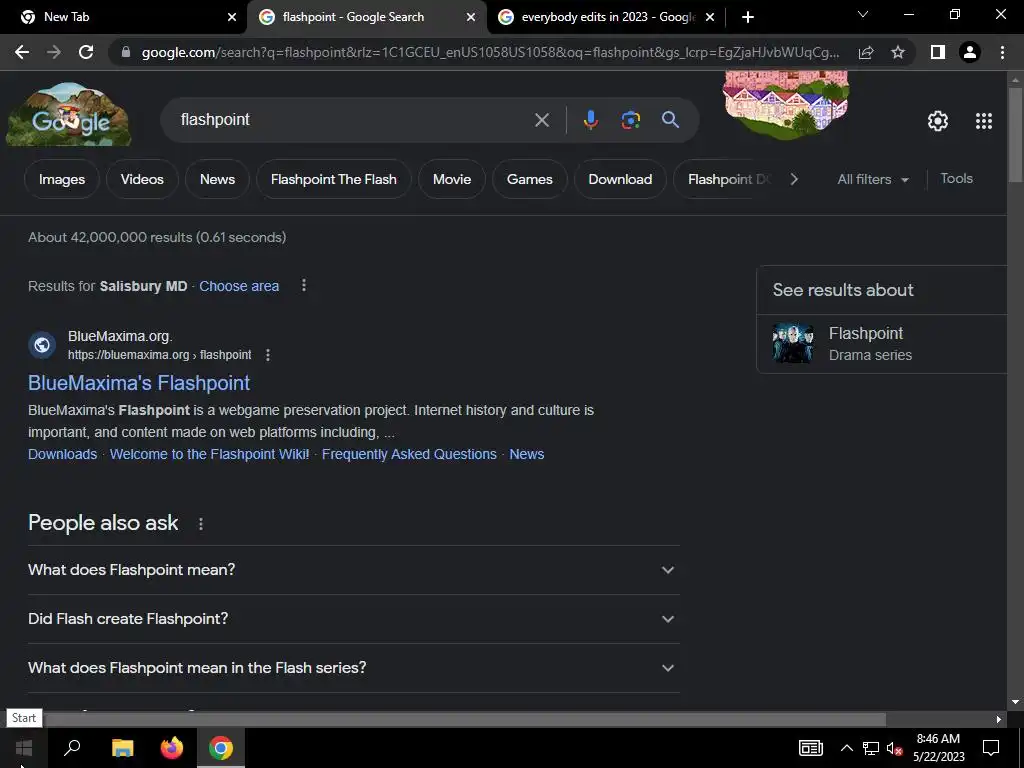Image resolution: width=1024 pixels, height=768 pixels.
Task: Open Frequently Asked Questions sitelink
Action: click(x=409, y=455)
